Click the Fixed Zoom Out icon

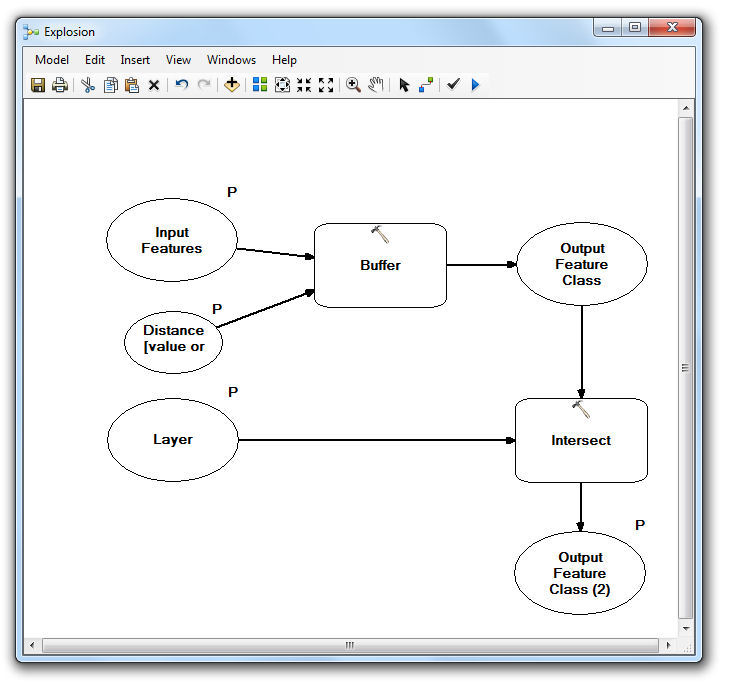326,85
